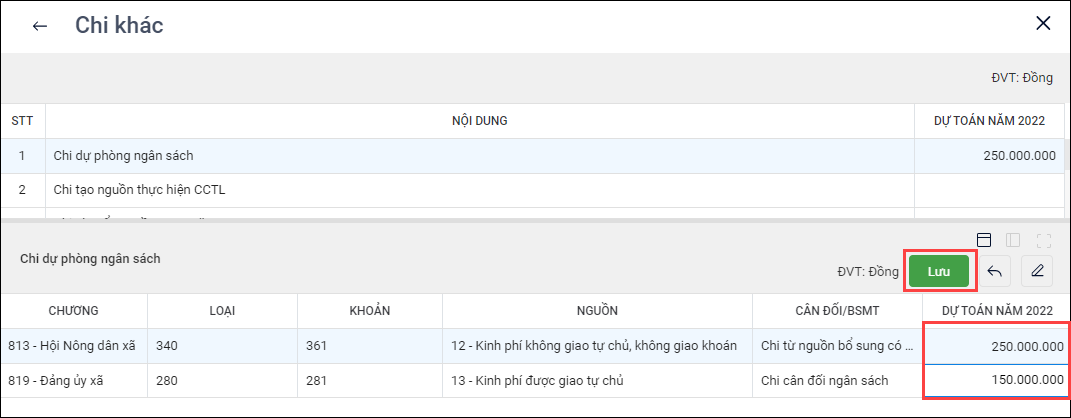Edit the 250.000.000 estimate for Hội Nông dân
This screenshot has height=418, width=1071.
click(x=996, y=346)
